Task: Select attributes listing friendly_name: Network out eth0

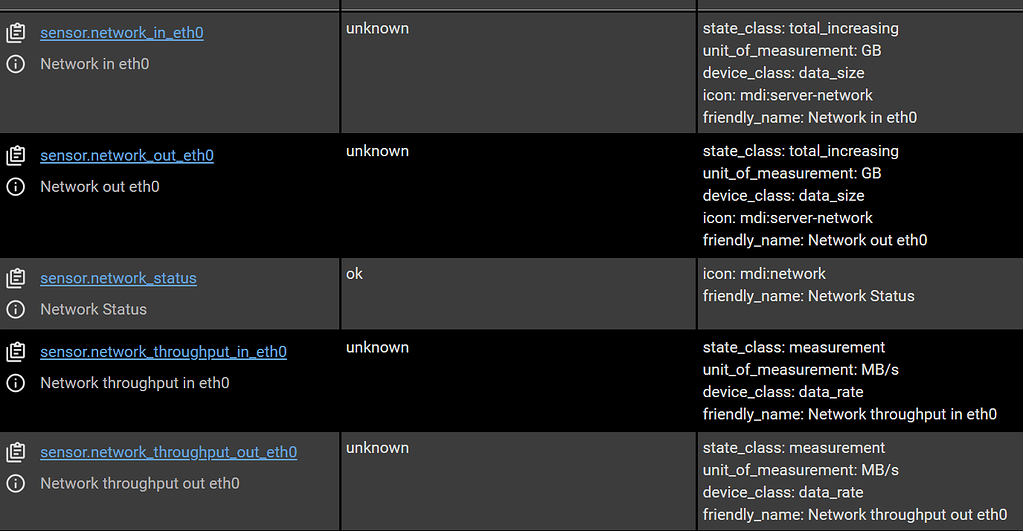Action: coord(860,196)
